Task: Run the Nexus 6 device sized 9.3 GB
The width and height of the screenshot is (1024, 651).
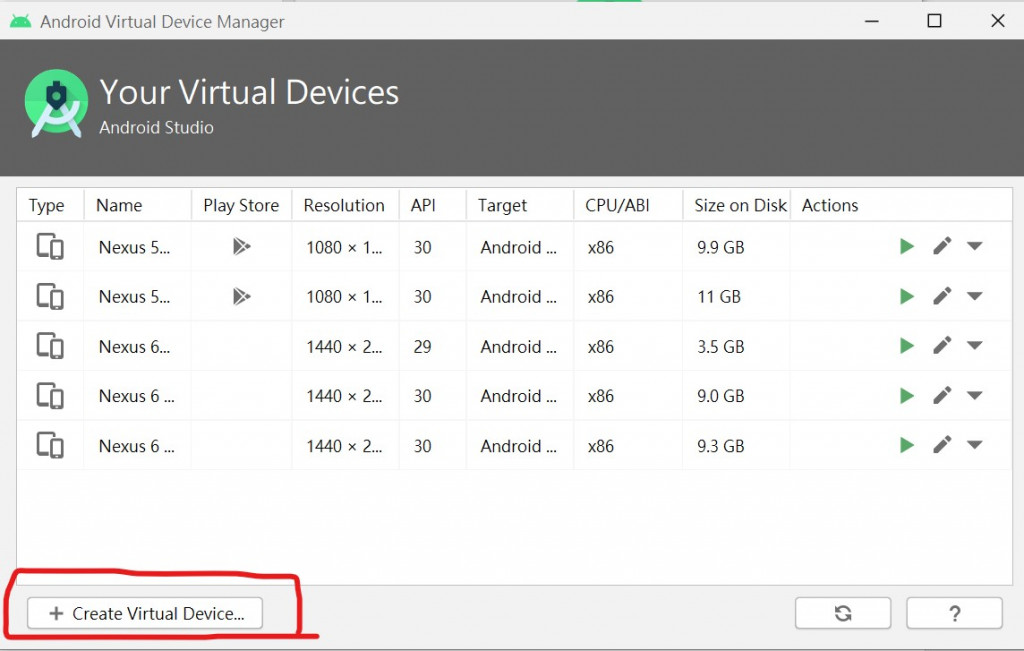Action: [906, 445]
